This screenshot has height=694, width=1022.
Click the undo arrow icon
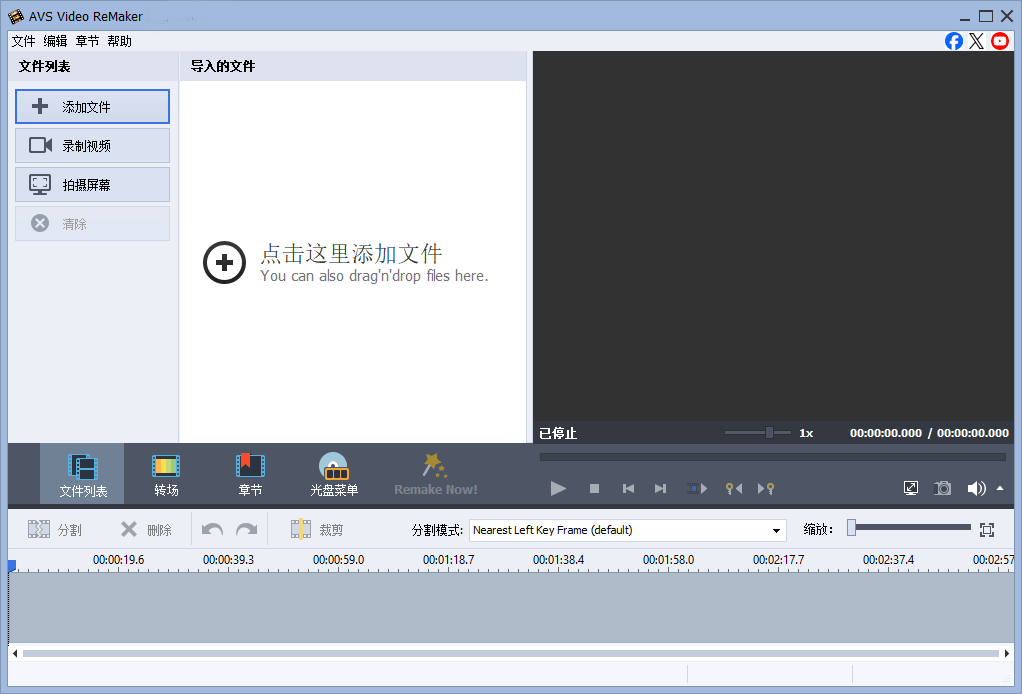pos(211,529)
